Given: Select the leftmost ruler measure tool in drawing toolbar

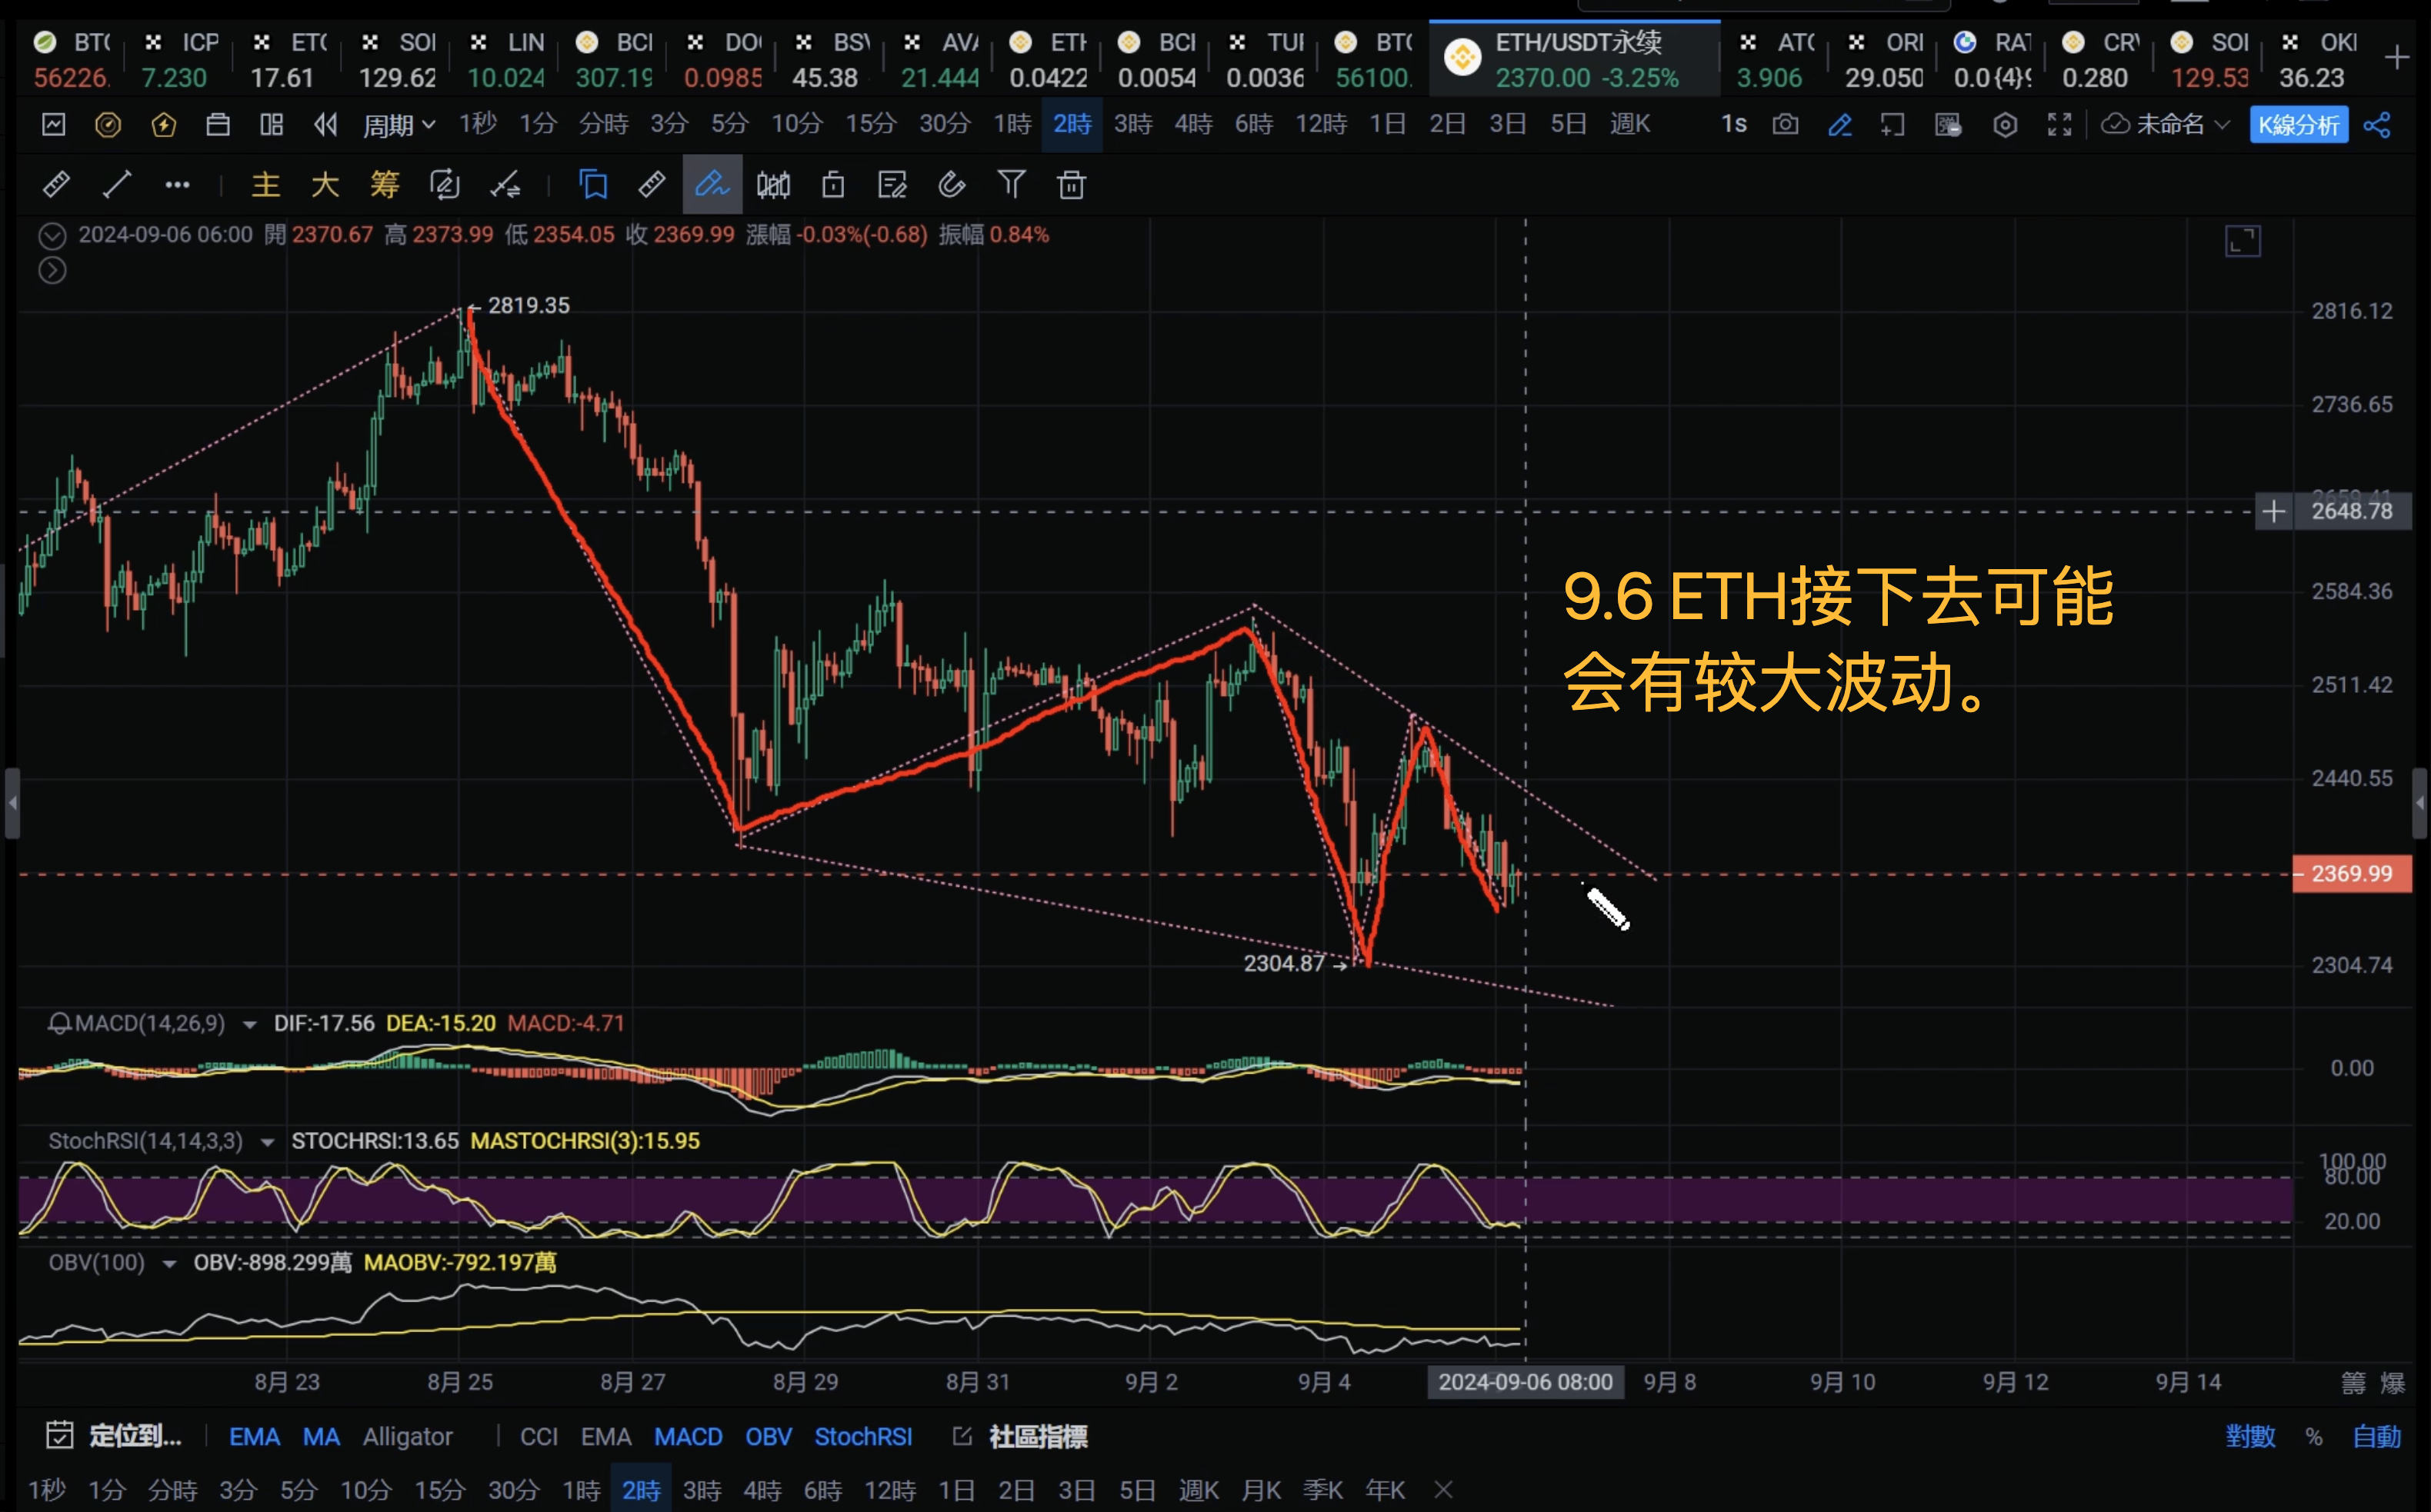Looking at the screenshot, I should coord(56,184).
